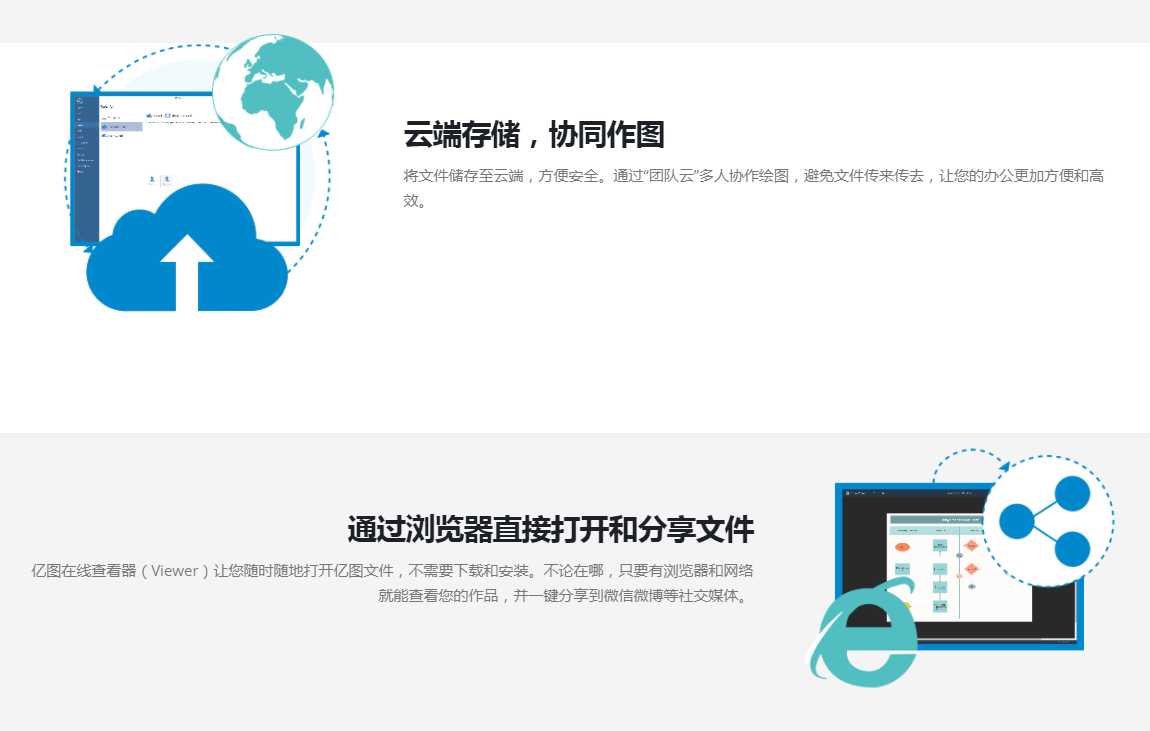1150x731 pixels.
Task: Click the teal globe icon
Action: pyautogui.click(x=273, y=91)
